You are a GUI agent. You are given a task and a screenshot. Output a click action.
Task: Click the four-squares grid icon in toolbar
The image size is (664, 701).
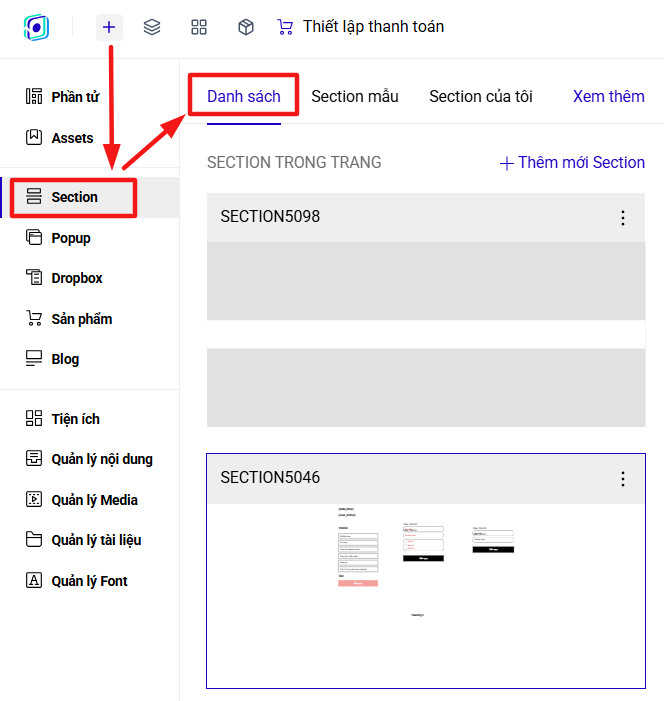[x=199, y=27]
